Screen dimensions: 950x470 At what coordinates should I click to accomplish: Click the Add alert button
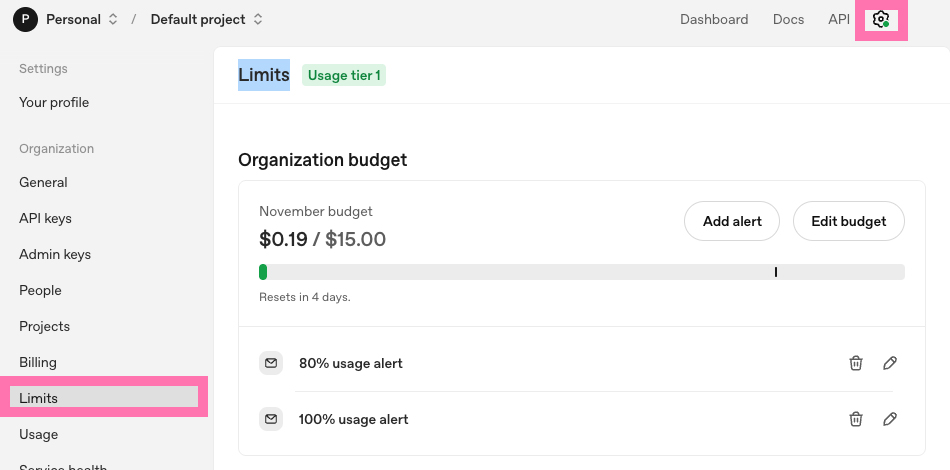[x=732, y=221]
